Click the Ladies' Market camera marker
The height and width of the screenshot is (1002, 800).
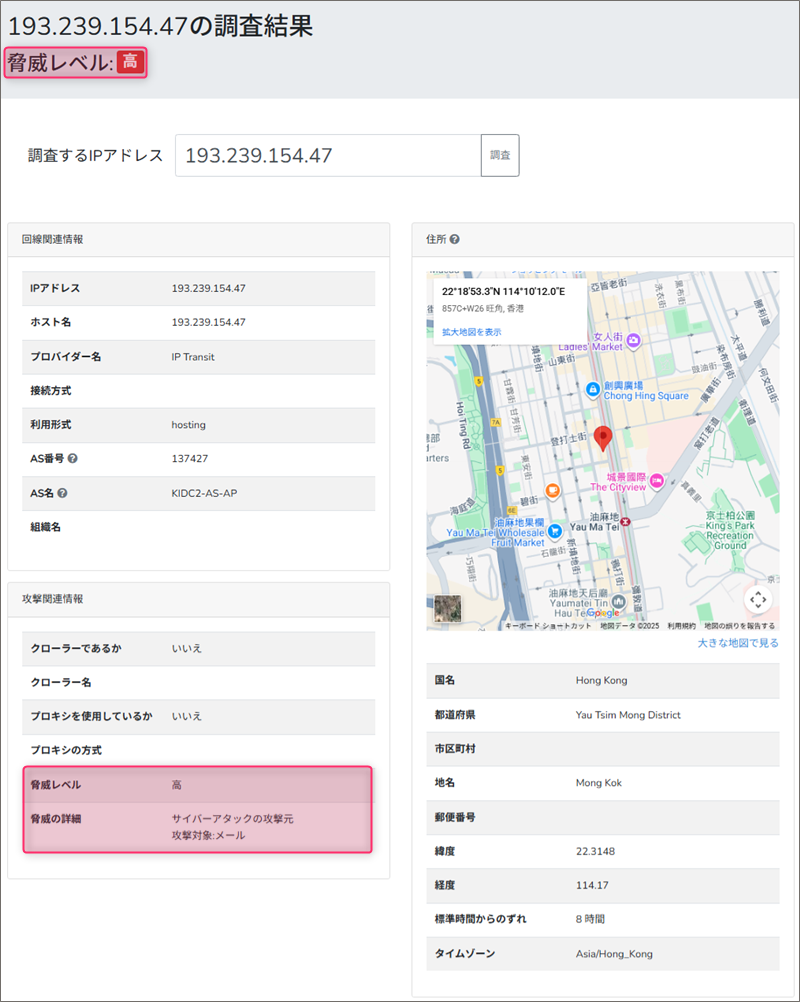[x=633, y=341]
